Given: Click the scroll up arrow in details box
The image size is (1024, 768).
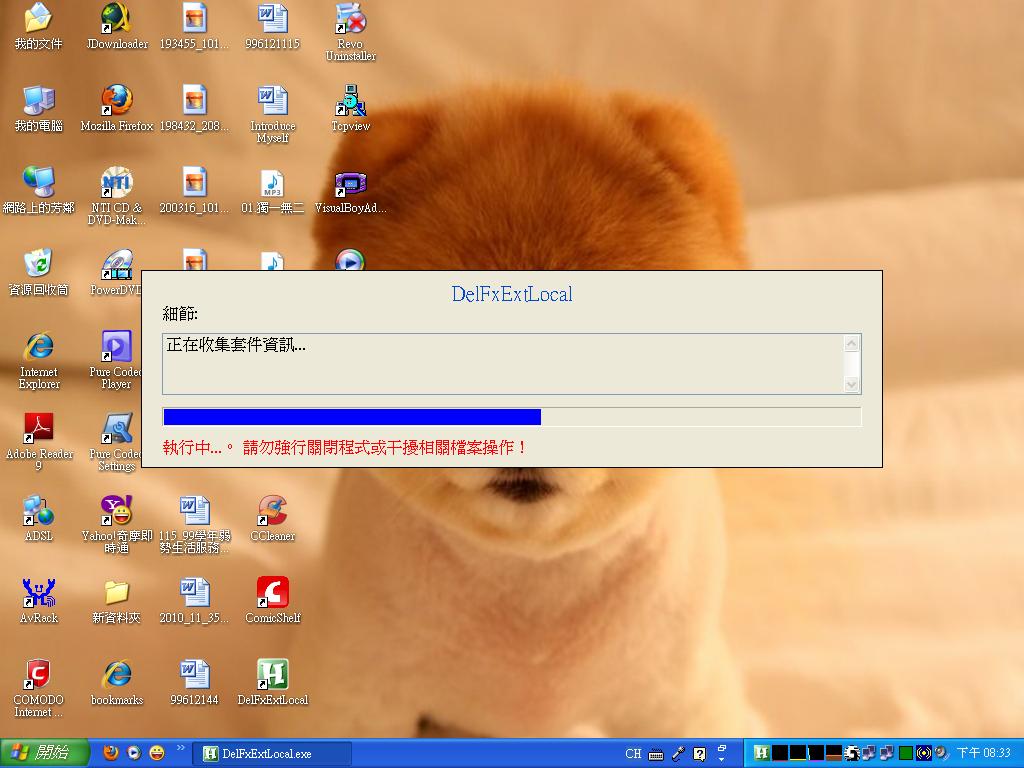Looking at the screenshot, I should click(x=852, y=343).
